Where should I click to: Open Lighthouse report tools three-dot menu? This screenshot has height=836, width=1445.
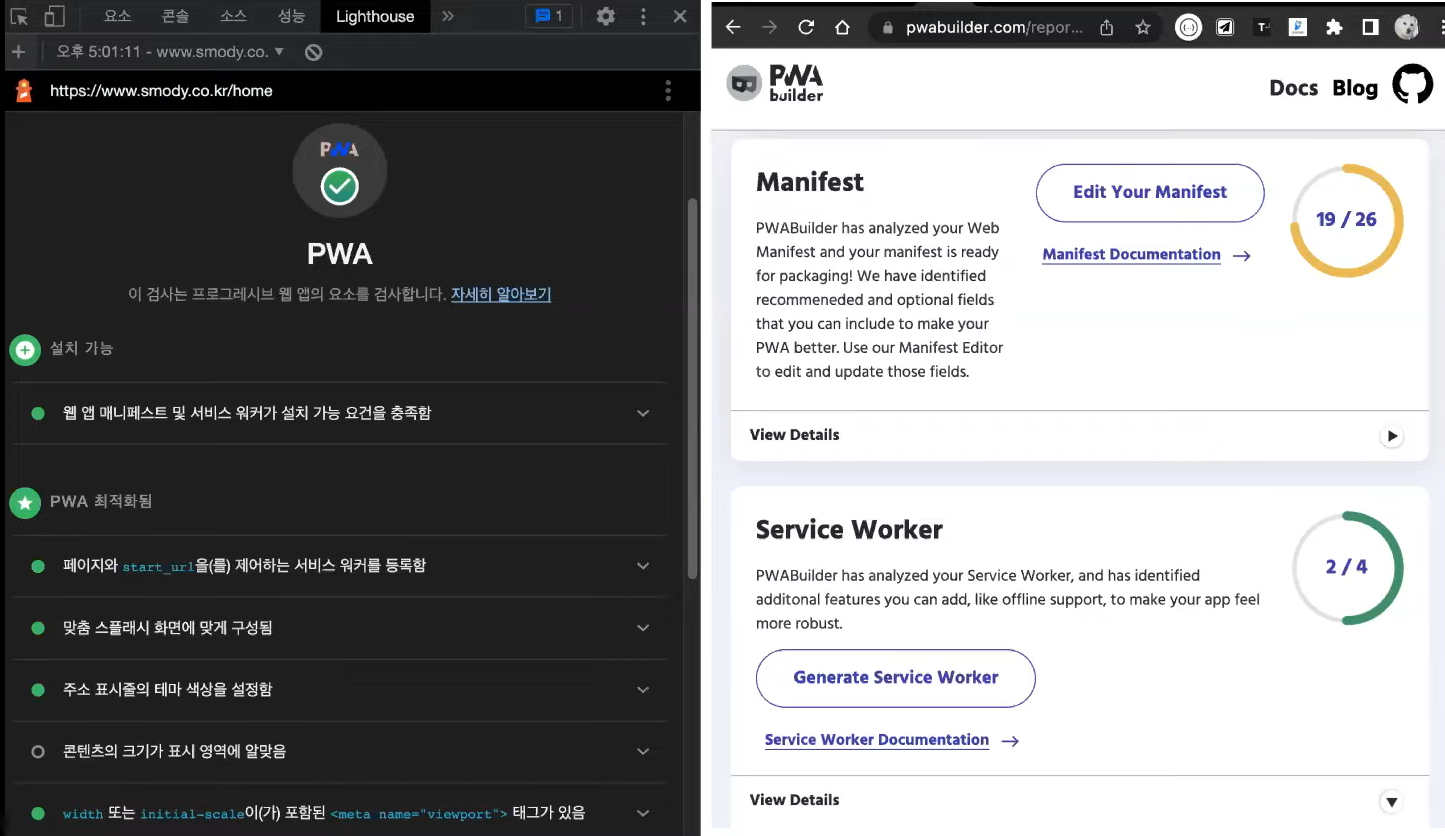[668, 91]
